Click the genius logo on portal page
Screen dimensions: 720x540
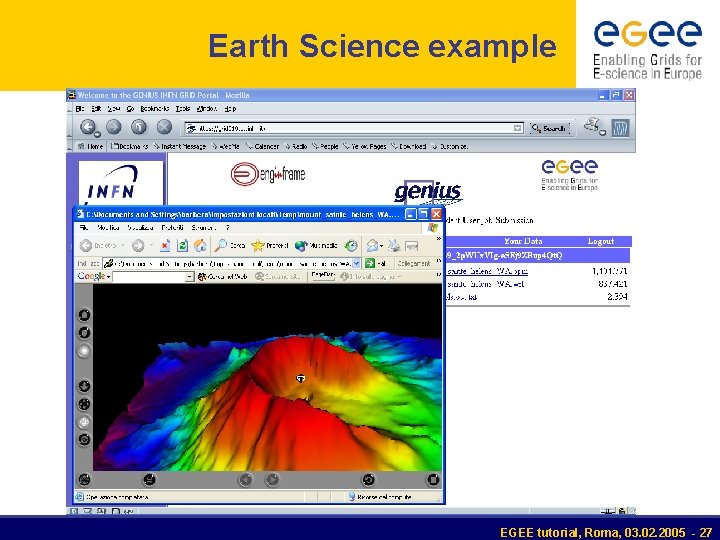428,192
